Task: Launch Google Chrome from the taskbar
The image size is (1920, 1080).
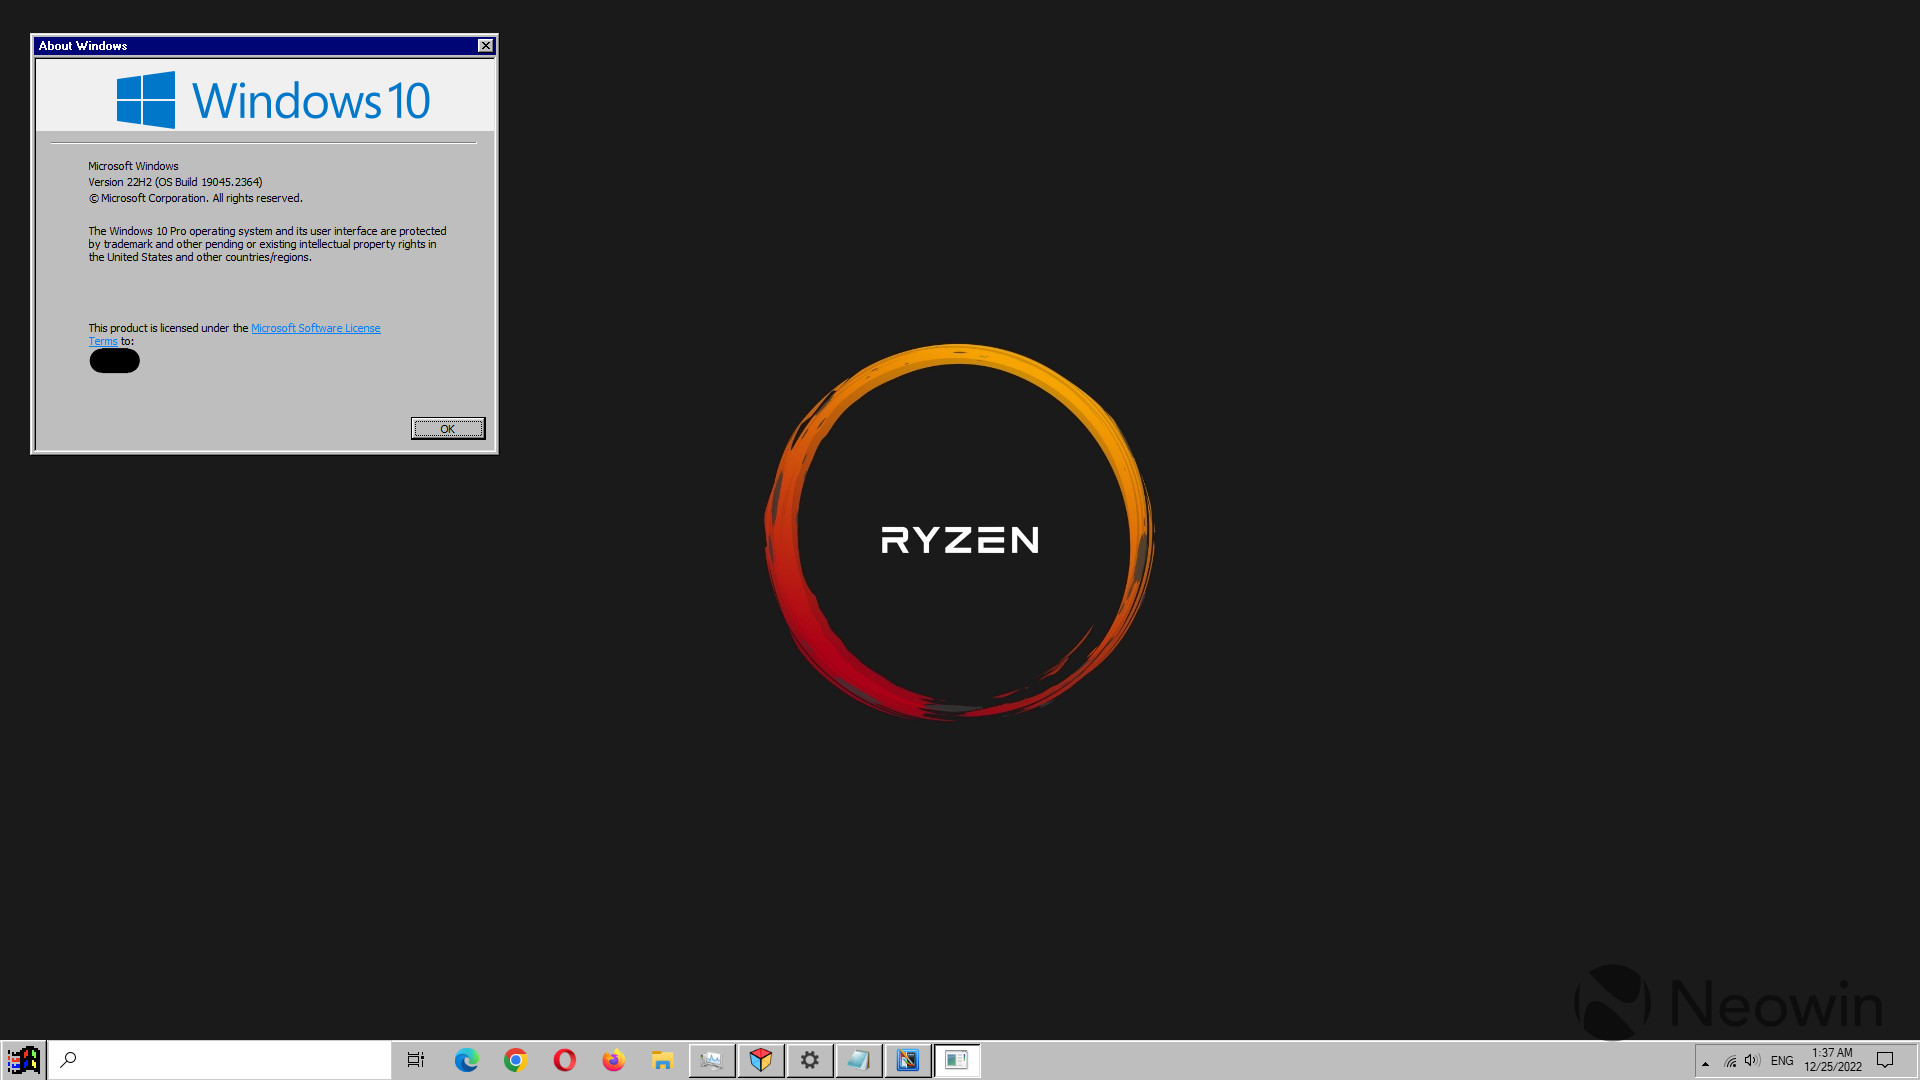Action: (x=515, y=1060)
